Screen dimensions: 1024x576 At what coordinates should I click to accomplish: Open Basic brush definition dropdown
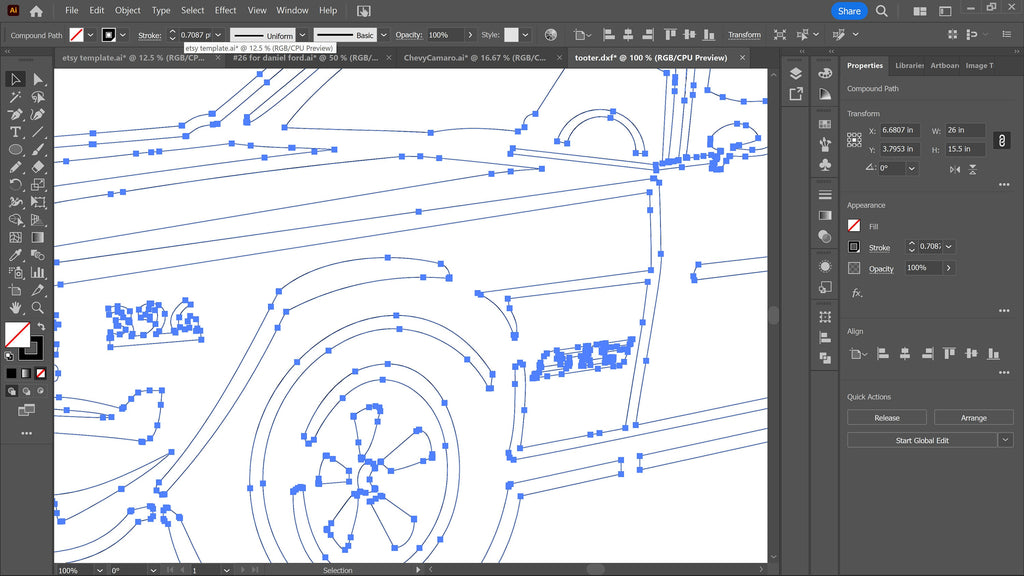[384, 35]
